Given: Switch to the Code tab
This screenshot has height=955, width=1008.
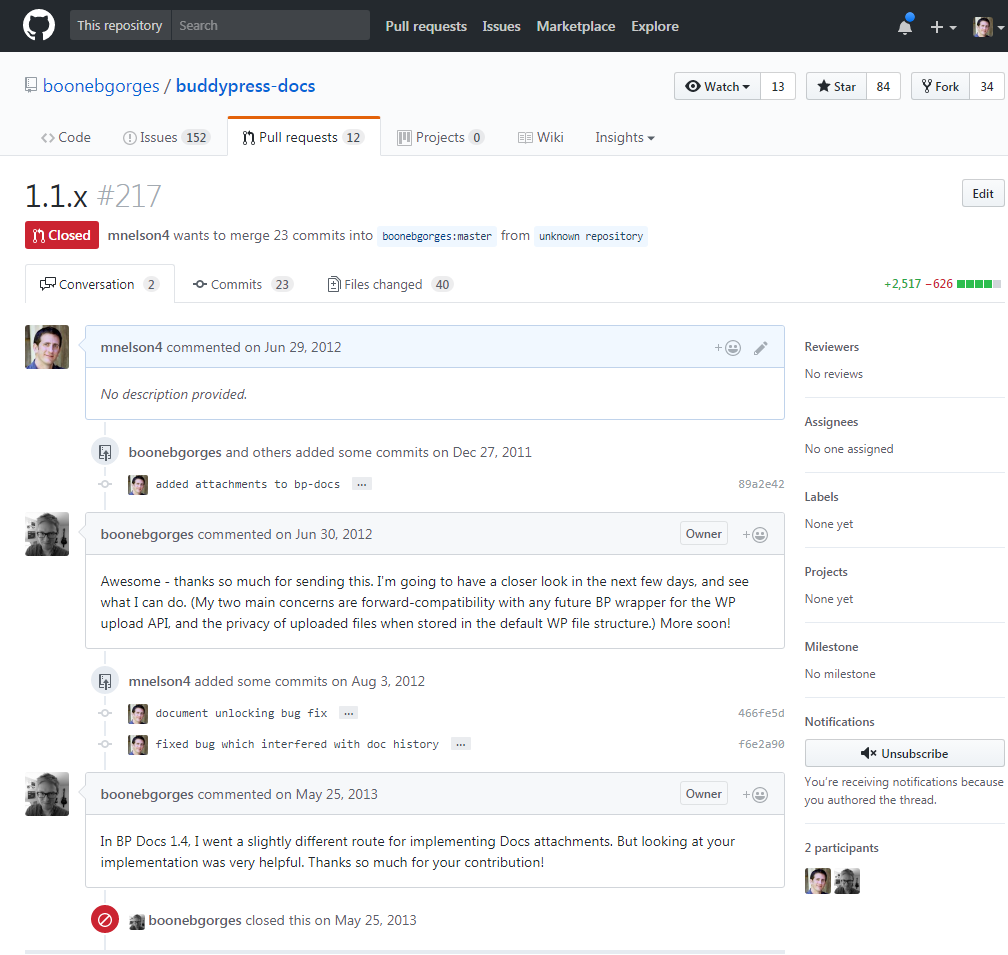Looking at the screenshot, I should [x=66, y=138].
